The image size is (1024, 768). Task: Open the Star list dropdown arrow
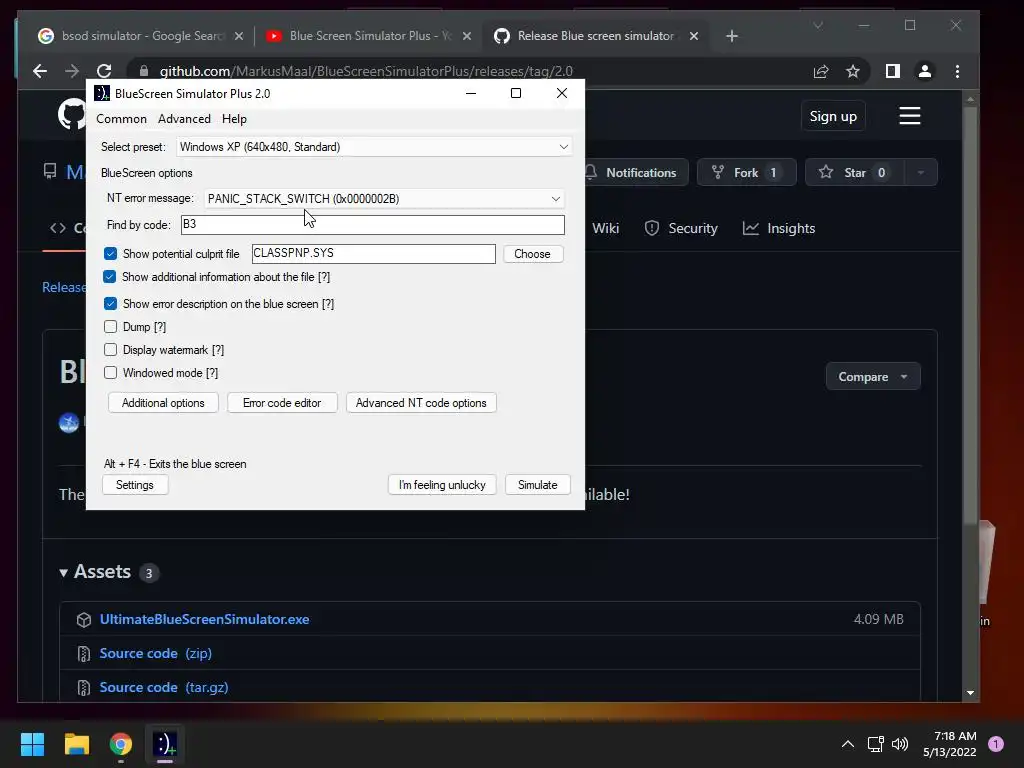pyautogui.click(x=920, y=172)
